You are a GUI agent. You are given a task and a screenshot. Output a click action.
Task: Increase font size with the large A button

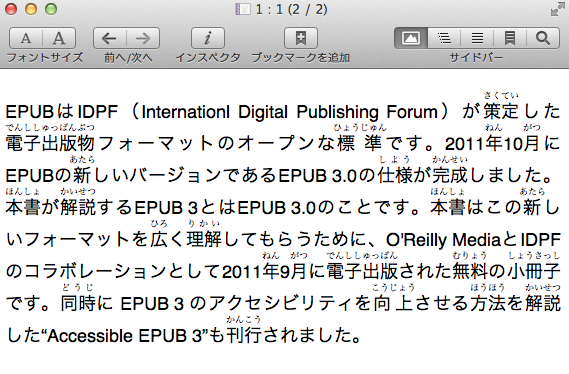[x=59, y=38]
